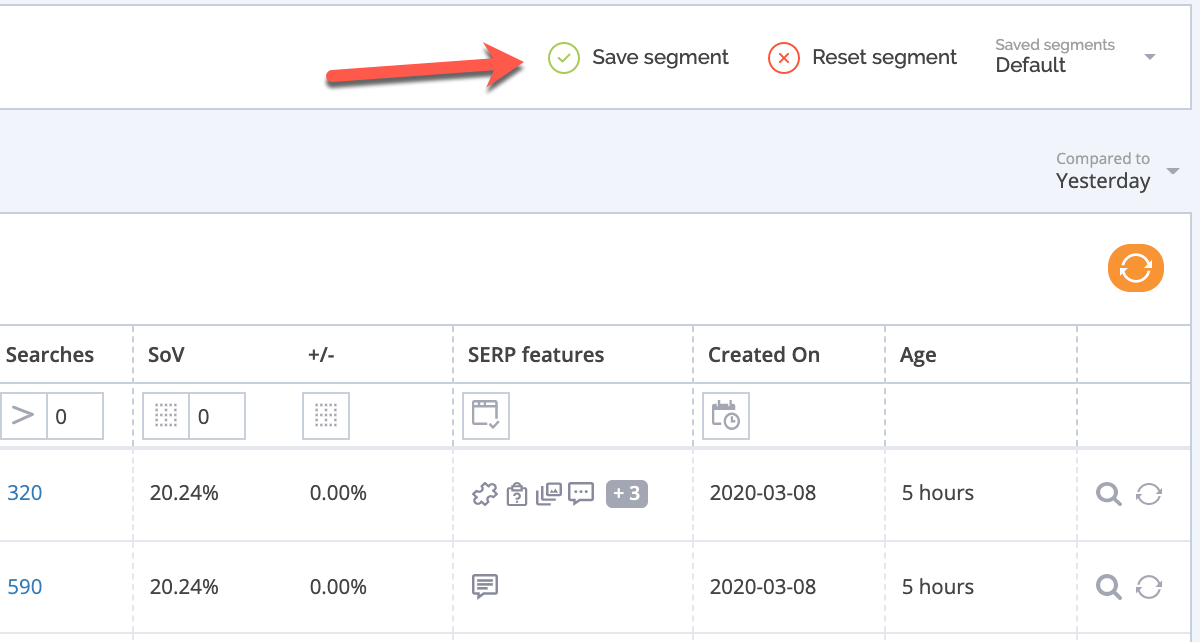The width and height of the screenshot is (1200, 642).
Task: Click the image pack SERP feature icon
Action: tap(549, 494)
